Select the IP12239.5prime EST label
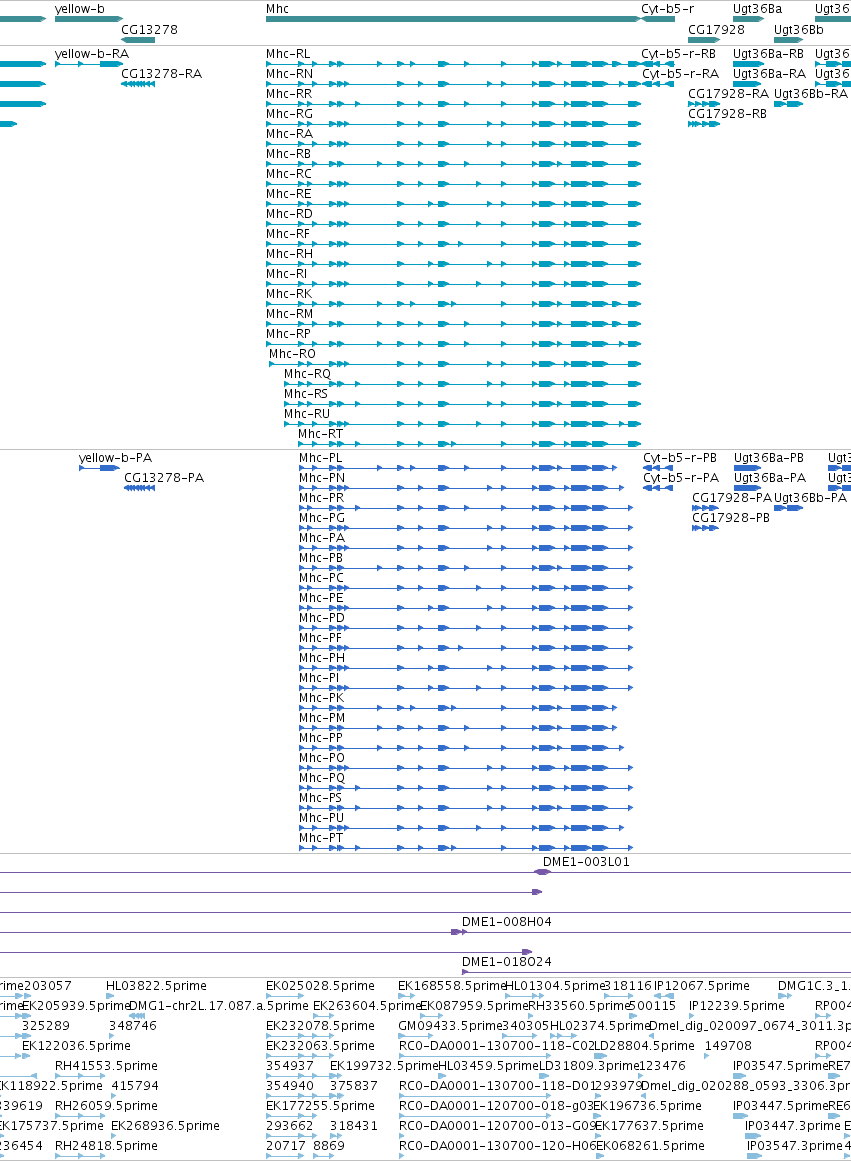The image size is (851, 1161). (736, 1006)
